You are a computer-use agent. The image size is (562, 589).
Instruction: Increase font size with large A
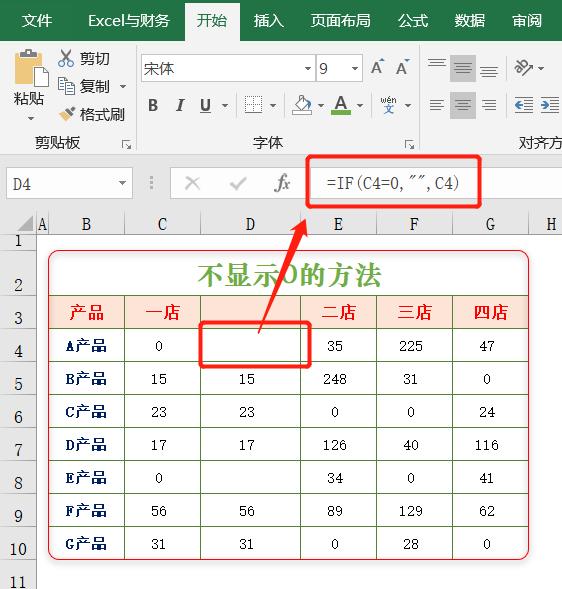(377, 67)
